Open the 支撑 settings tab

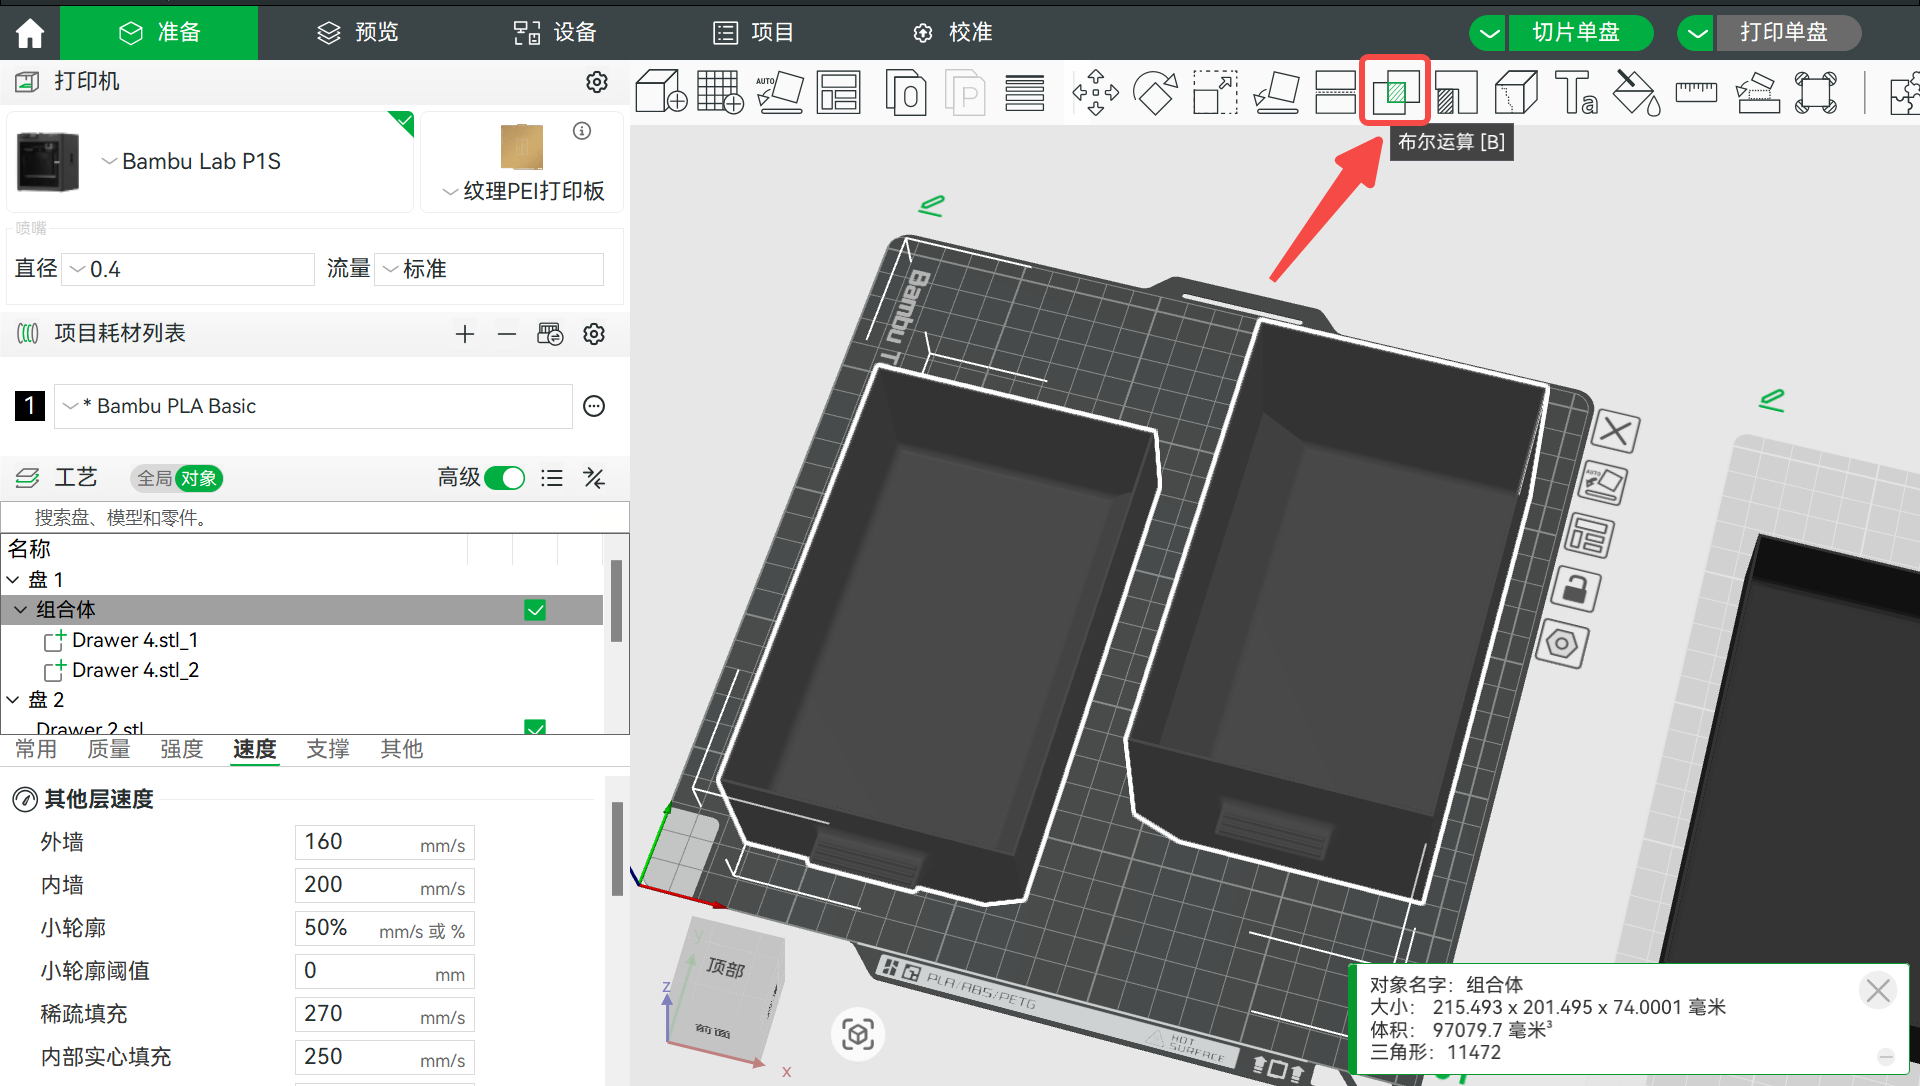point(328,749)
